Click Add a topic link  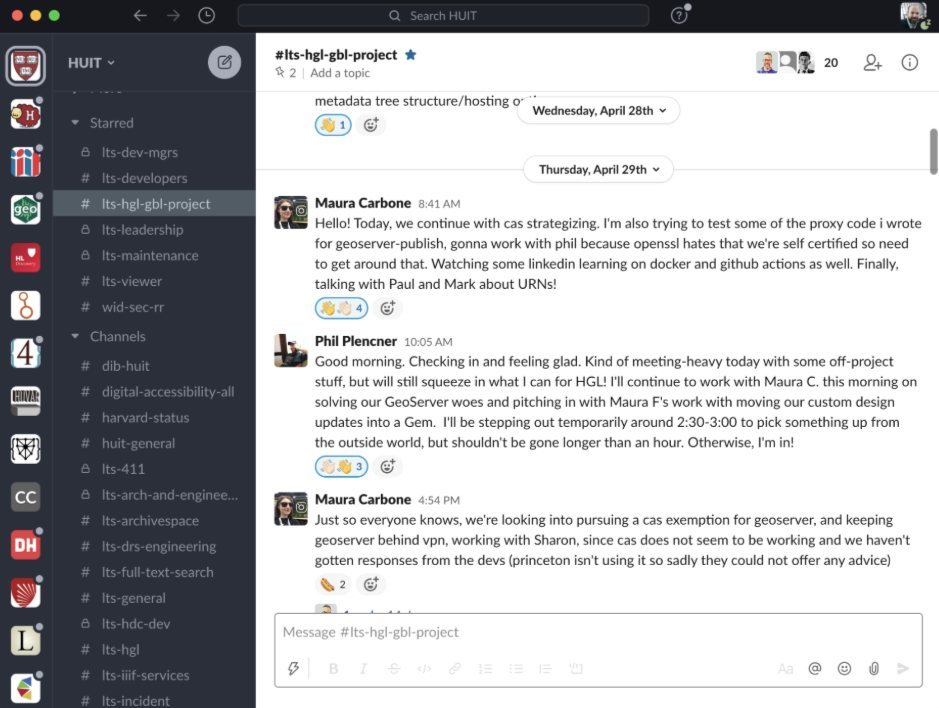(x=340, y=72)
